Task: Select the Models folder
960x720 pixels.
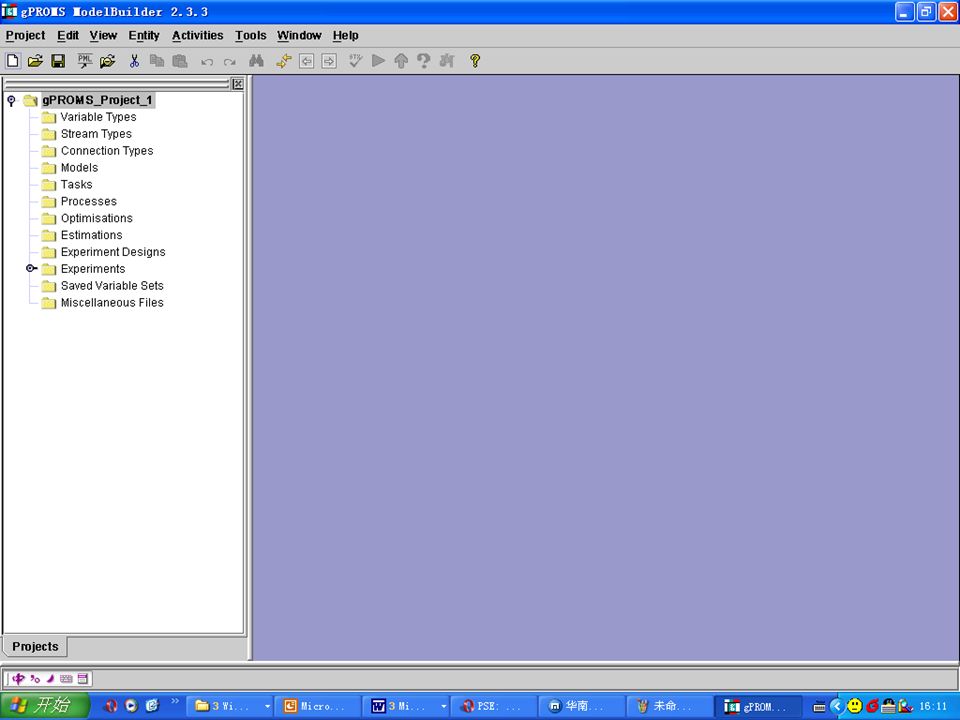Action: tap(79, 167)
